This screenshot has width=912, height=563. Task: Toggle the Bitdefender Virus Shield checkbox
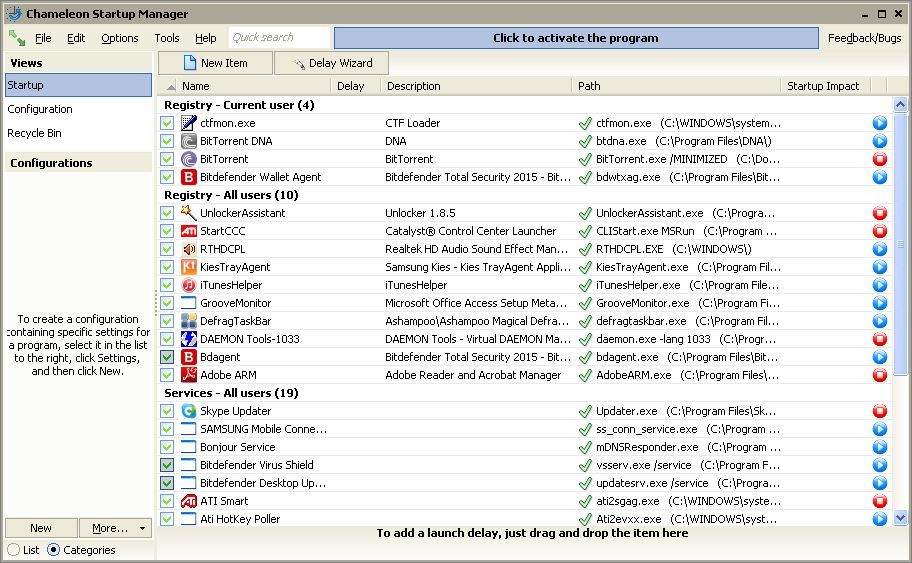pos(167,465)
